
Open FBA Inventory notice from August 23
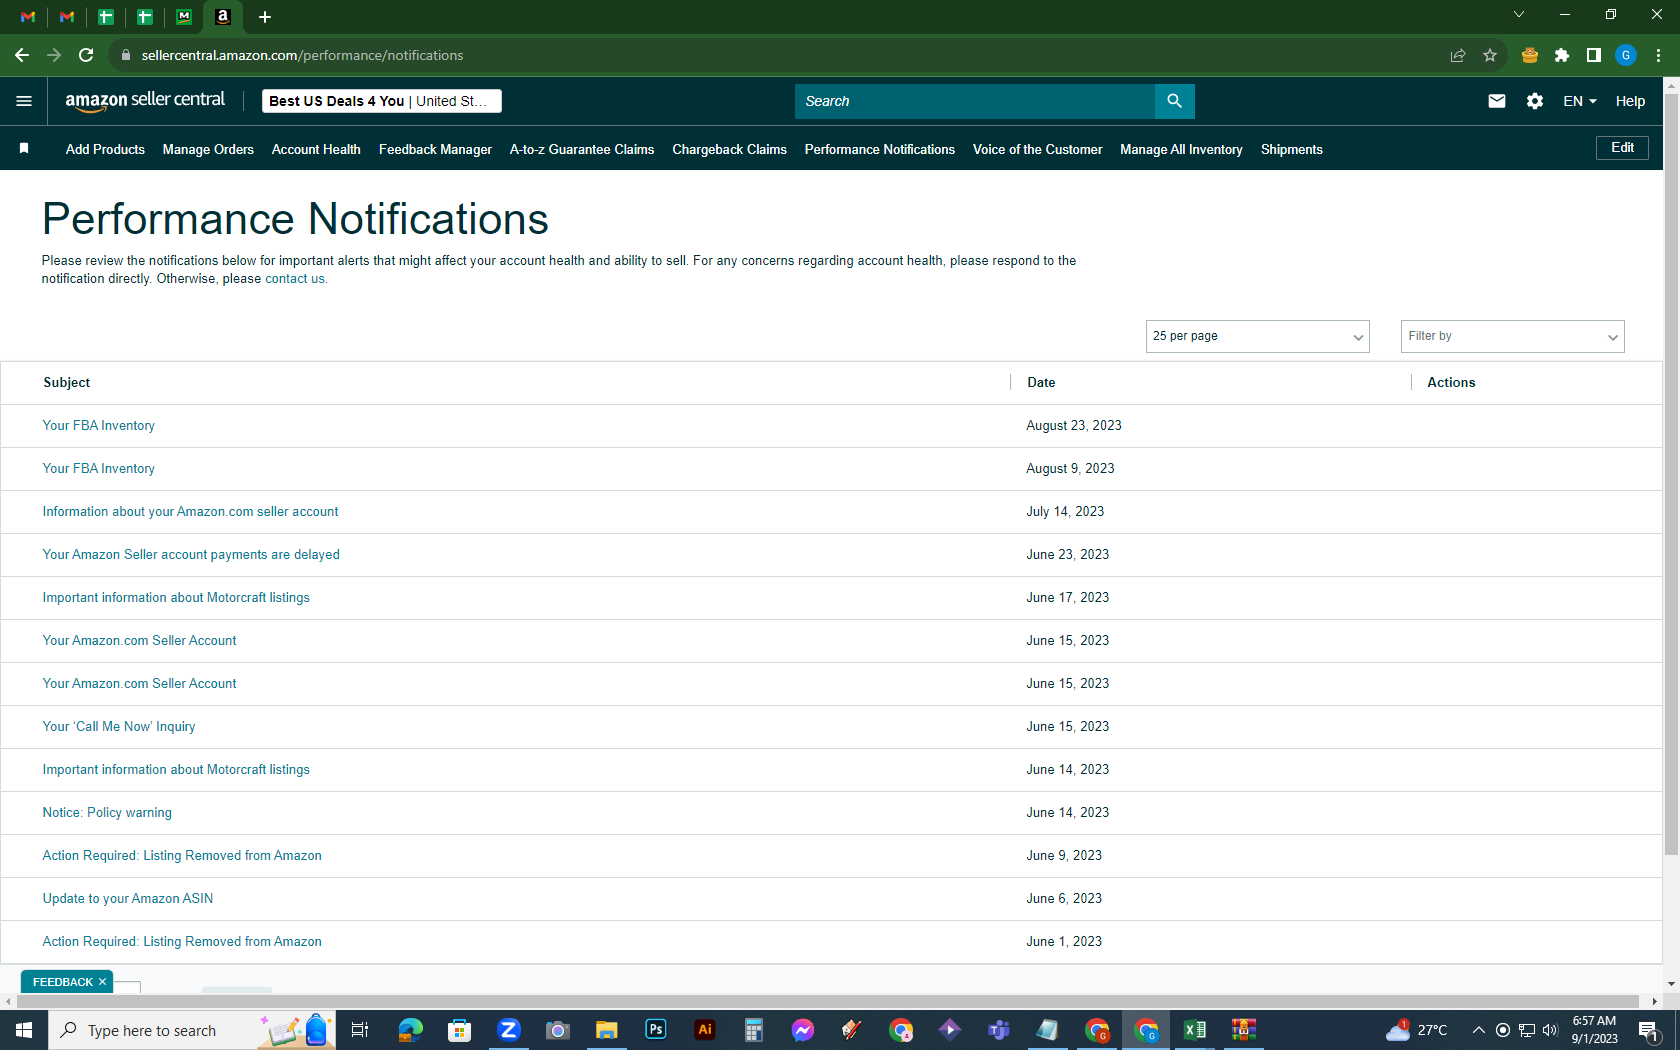click(x=98, y=426)
